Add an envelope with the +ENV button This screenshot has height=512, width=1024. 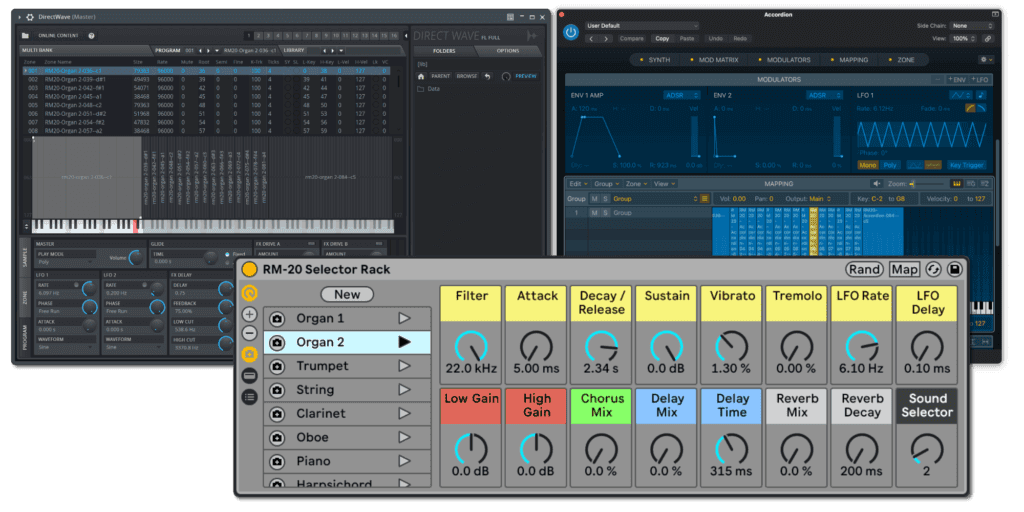coord(957,79)
